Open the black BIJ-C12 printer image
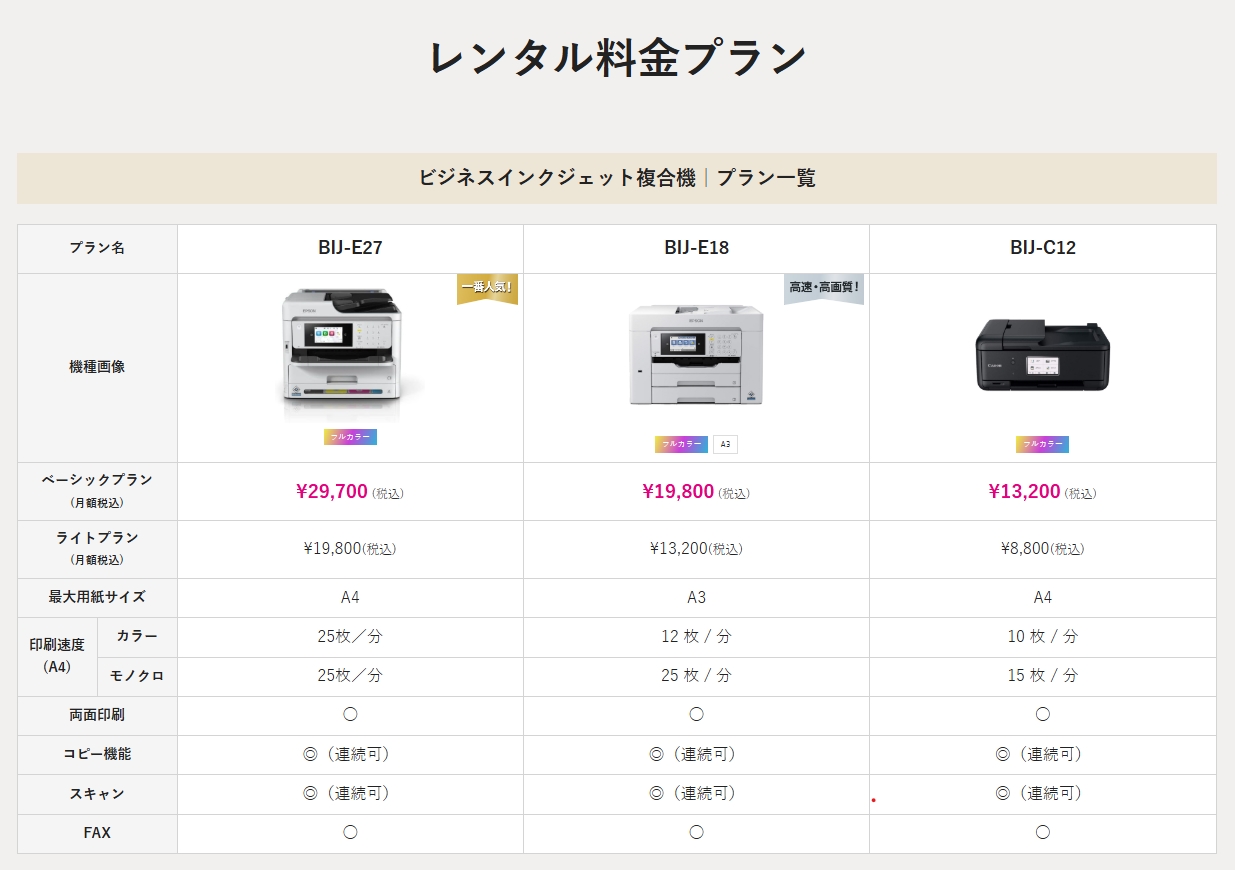The image size is (1235, 870). coord(1042,355)
